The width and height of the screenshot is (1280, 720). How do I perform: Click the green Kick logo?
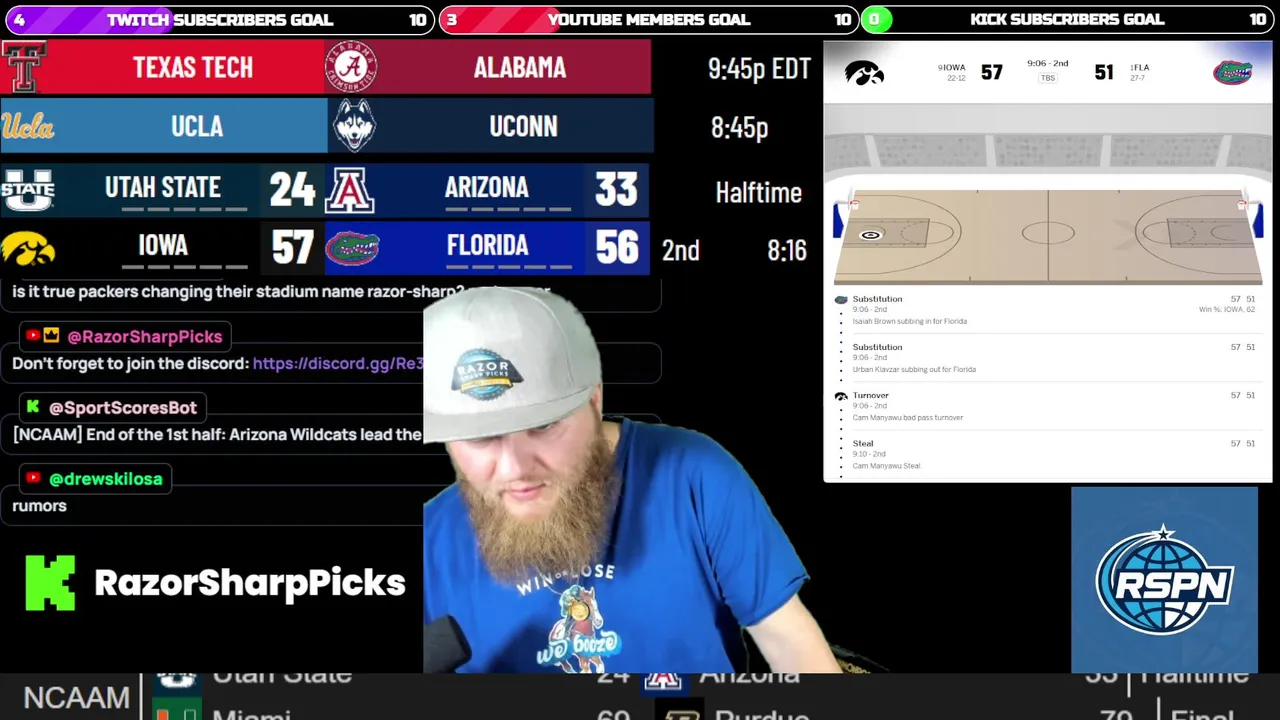point(50,583)
